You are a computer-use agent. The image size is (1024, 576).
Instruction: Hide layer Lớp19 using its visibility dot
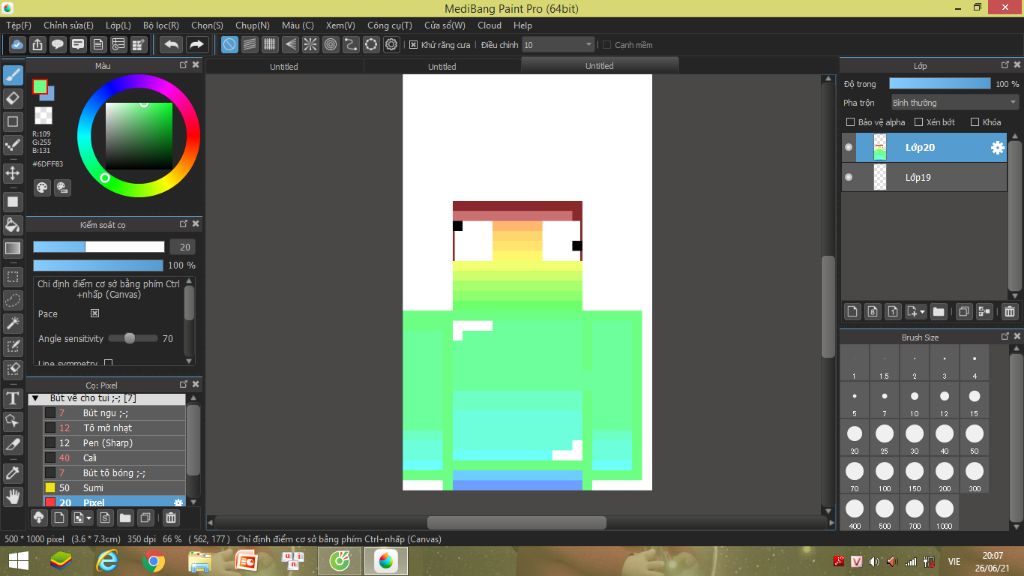849,177
